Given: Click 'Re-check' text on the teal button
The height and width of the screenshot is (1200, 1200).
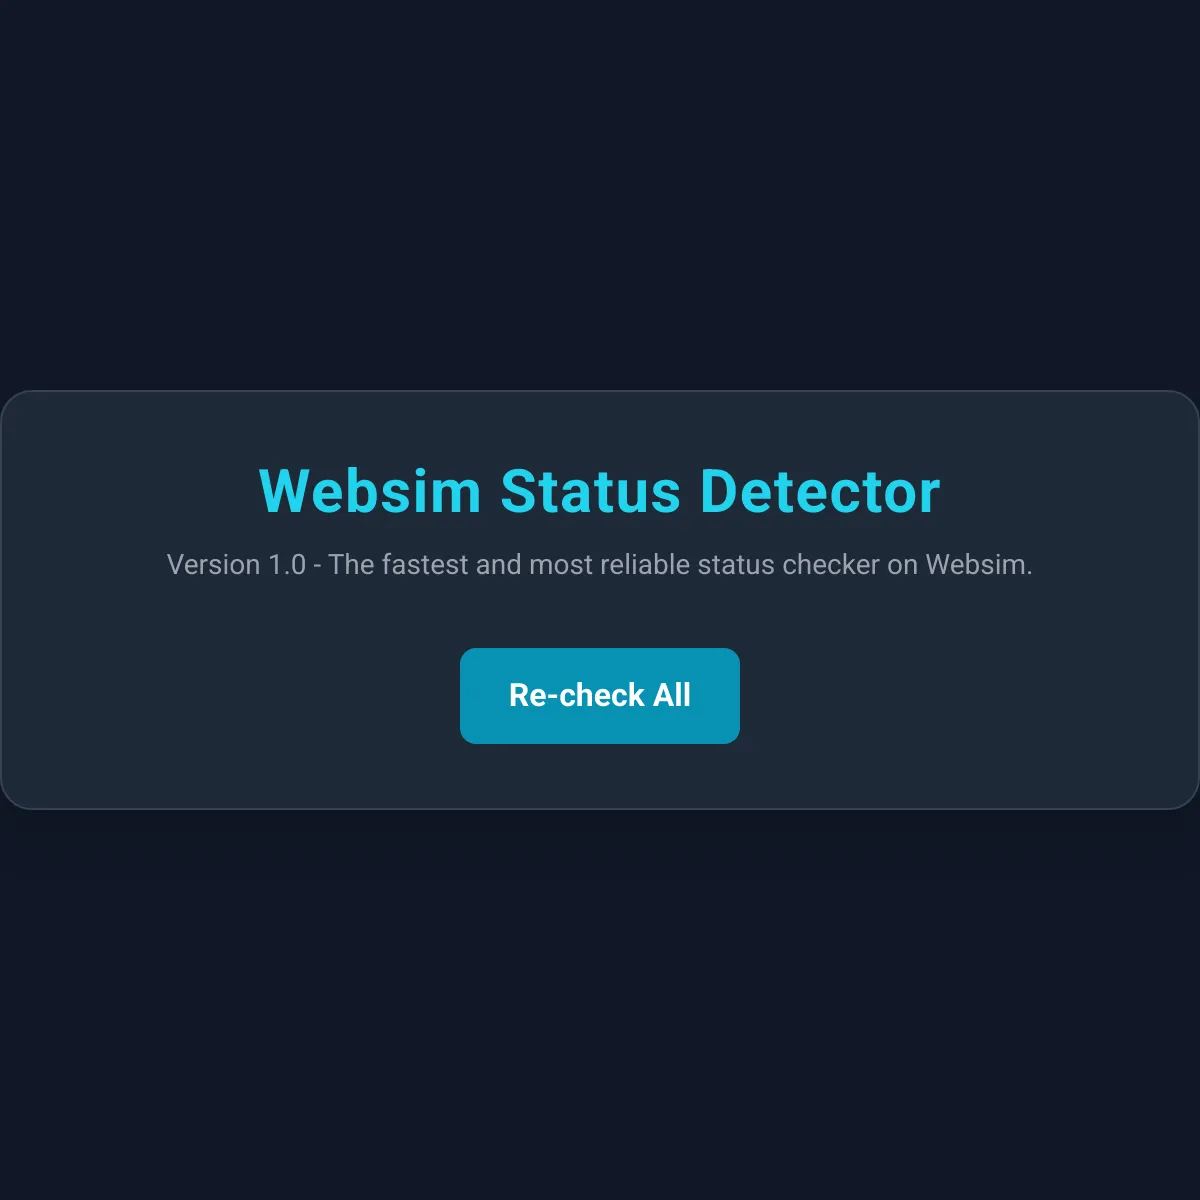Looking at the screenshot, I should [576, 696].
